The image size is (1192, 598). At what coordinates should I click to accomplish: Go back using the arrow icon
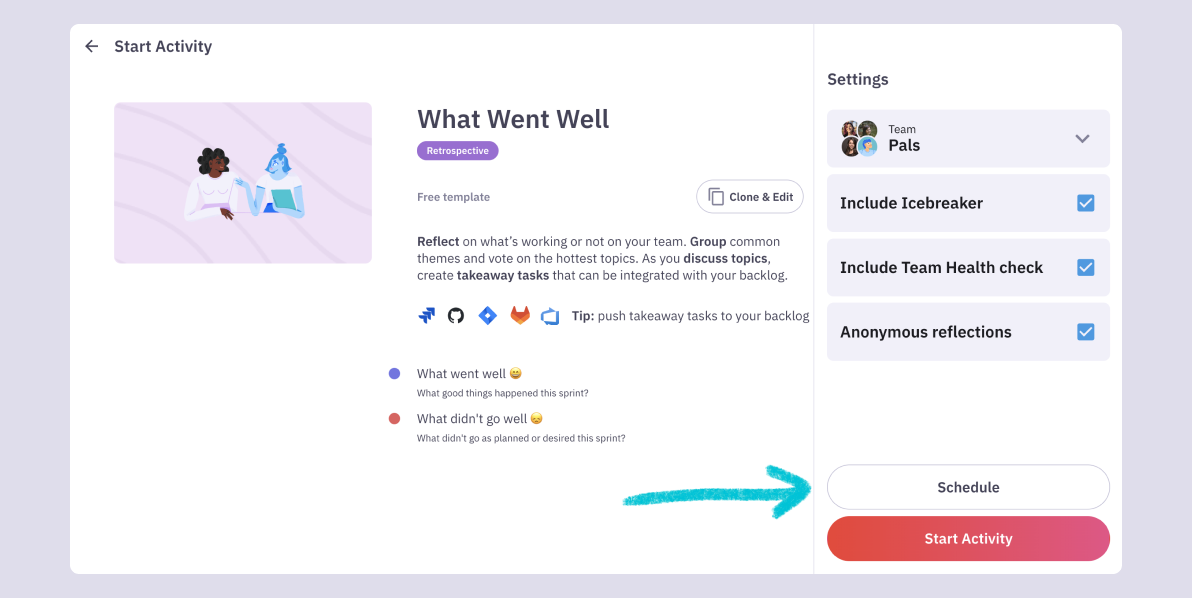tap(92, 46)
